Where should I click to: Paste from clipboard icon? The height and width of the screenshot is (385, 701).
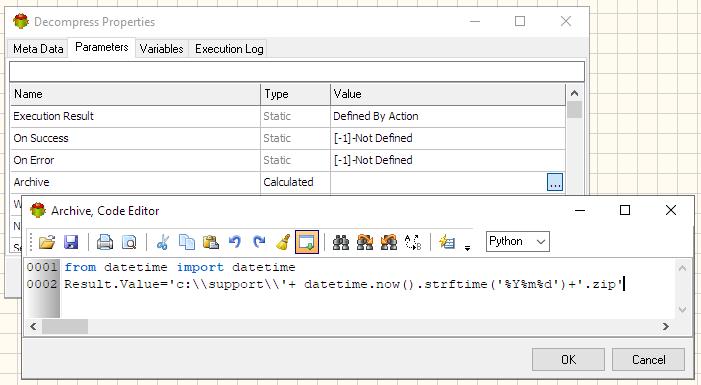211,242
